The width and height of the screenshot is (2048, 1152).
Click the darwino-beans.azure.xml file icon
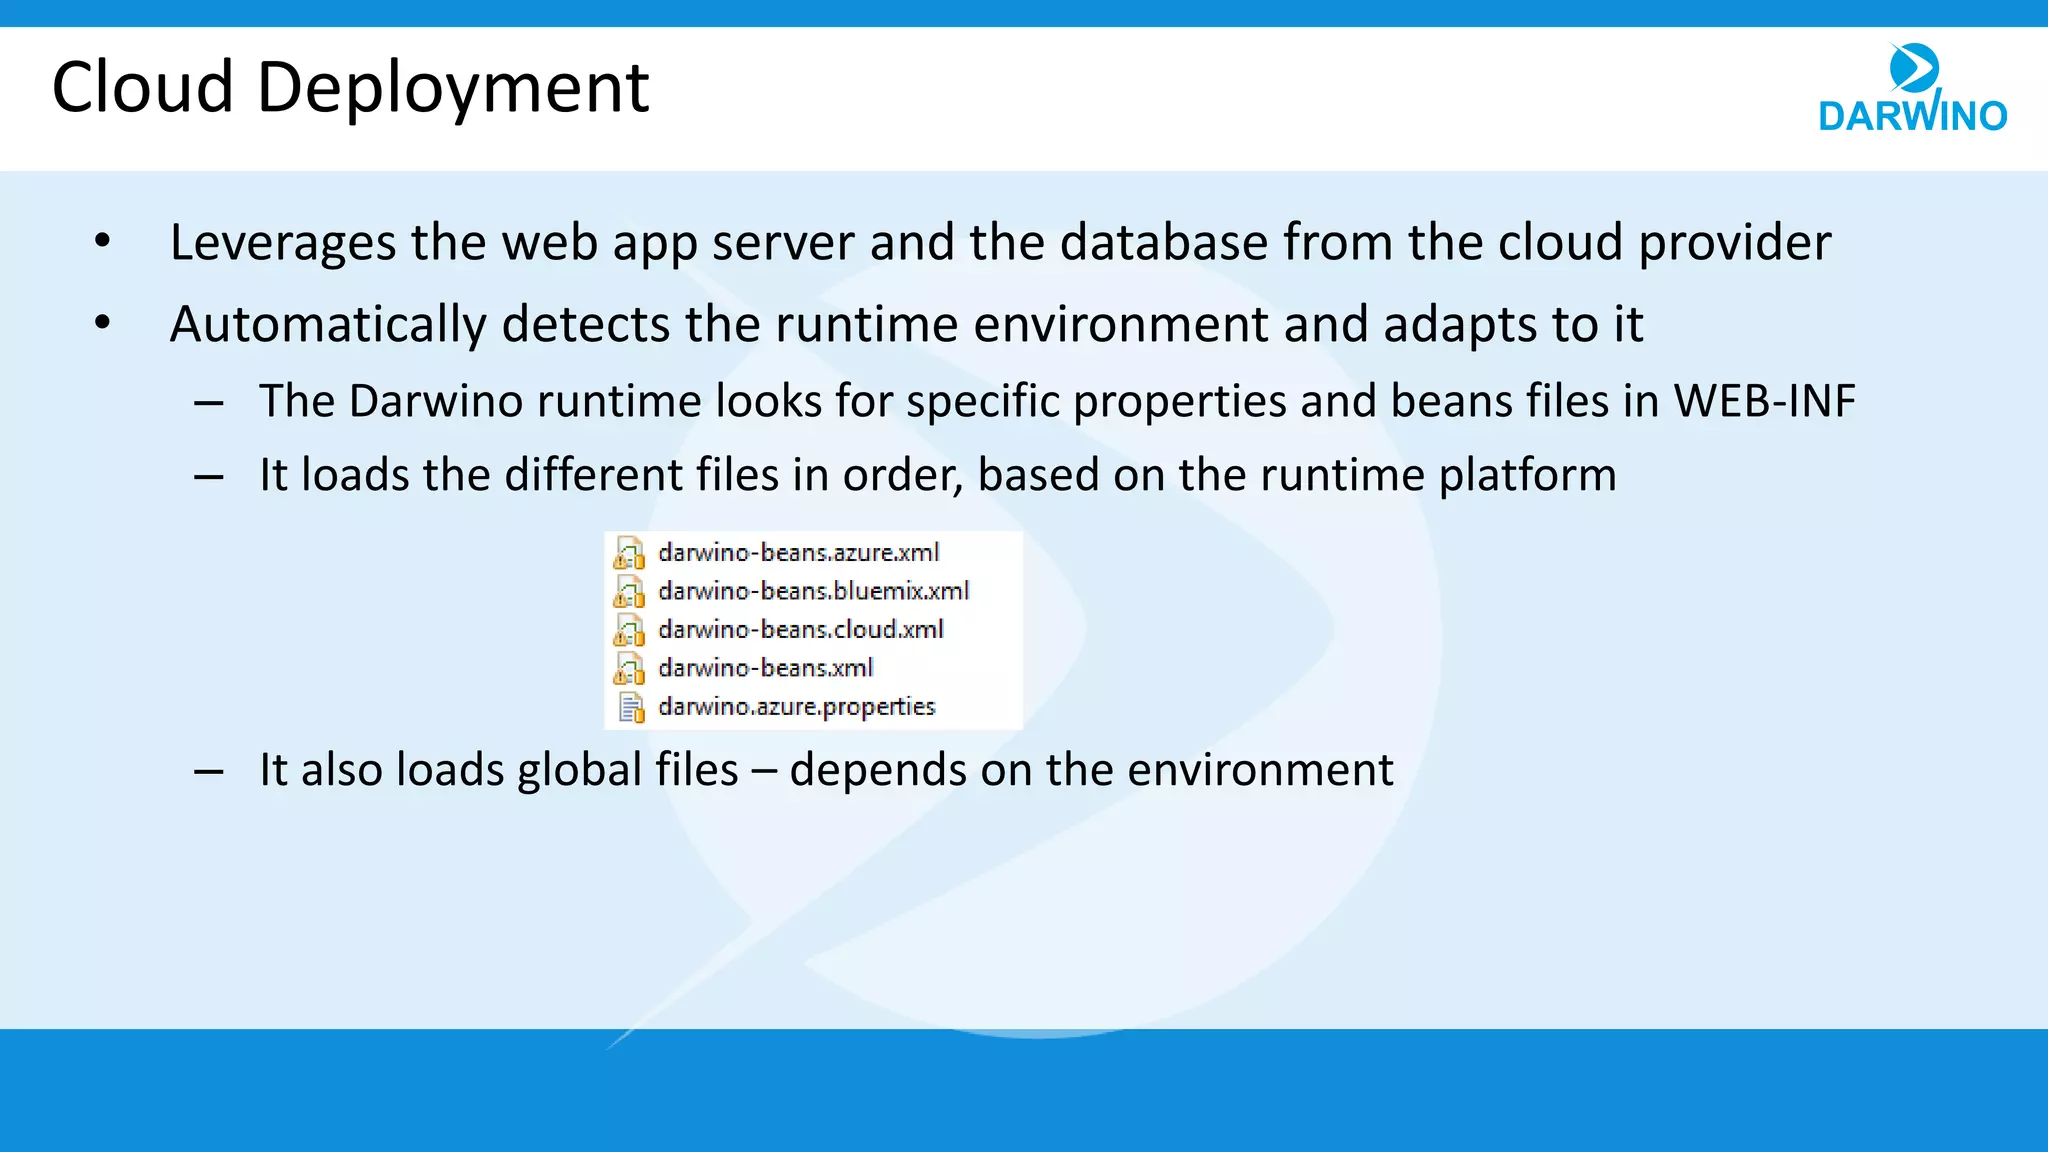click(x=629, y=553)
